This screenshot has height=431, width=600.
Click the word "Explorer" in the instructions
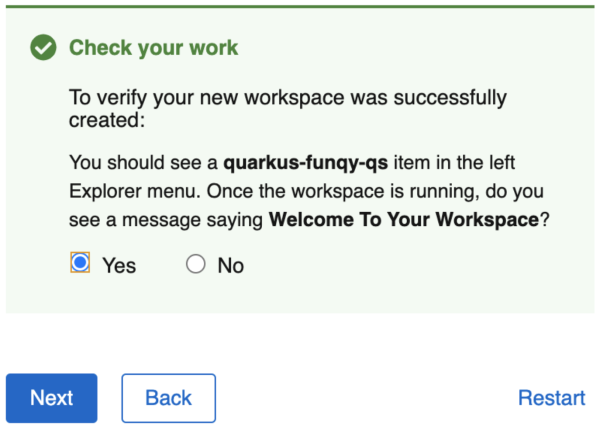click(108, 191)
